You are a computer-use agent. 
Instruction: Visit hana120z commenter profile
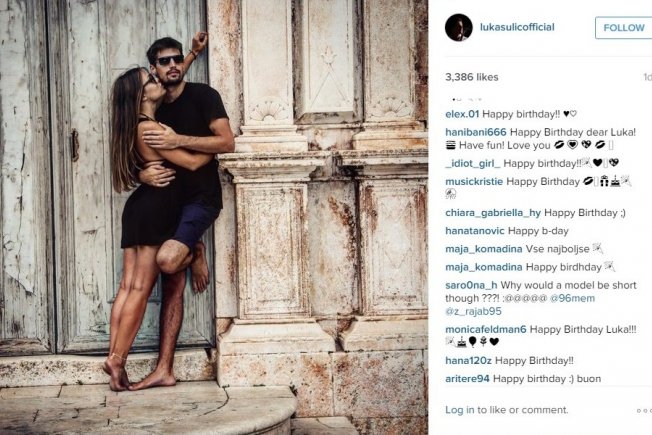[x=468, y=361]
